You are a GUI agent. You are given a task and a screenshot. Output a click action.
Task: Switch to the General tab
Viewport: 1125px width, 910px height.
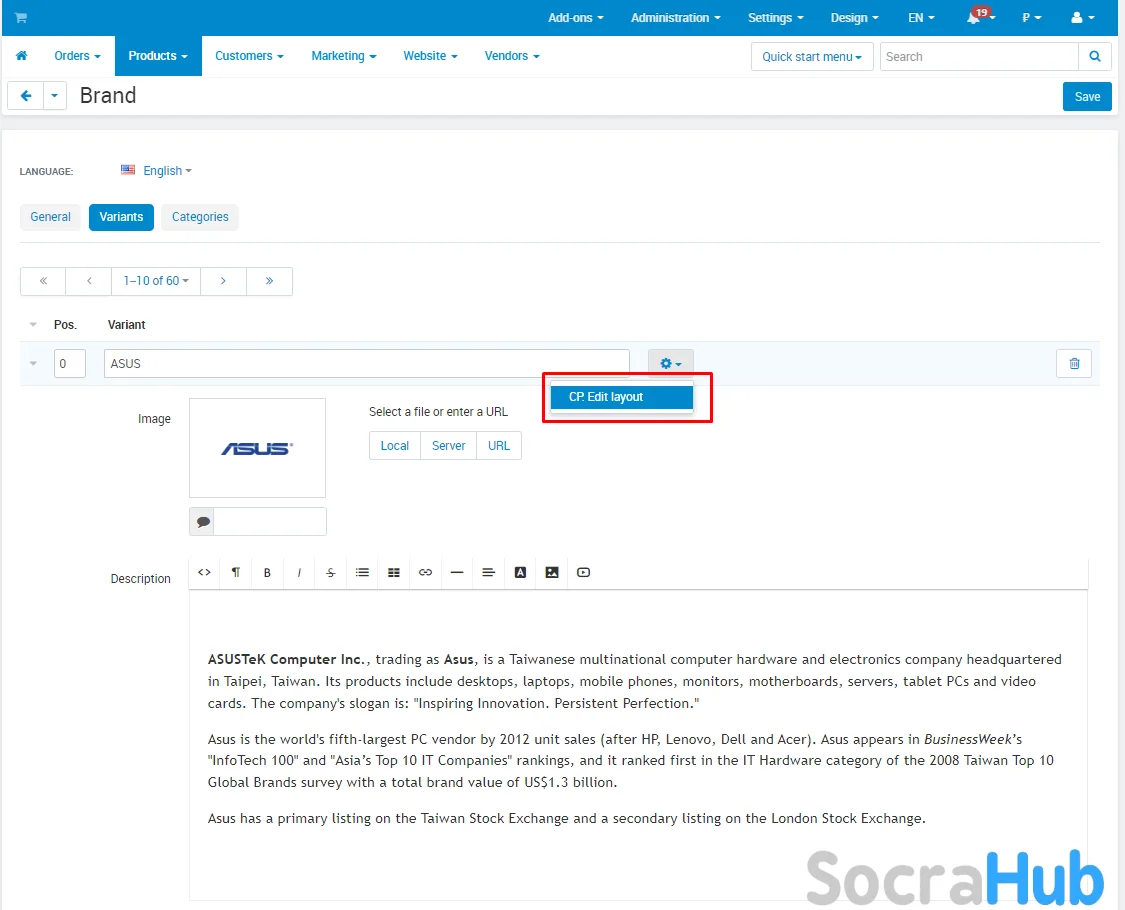[50, 217]
